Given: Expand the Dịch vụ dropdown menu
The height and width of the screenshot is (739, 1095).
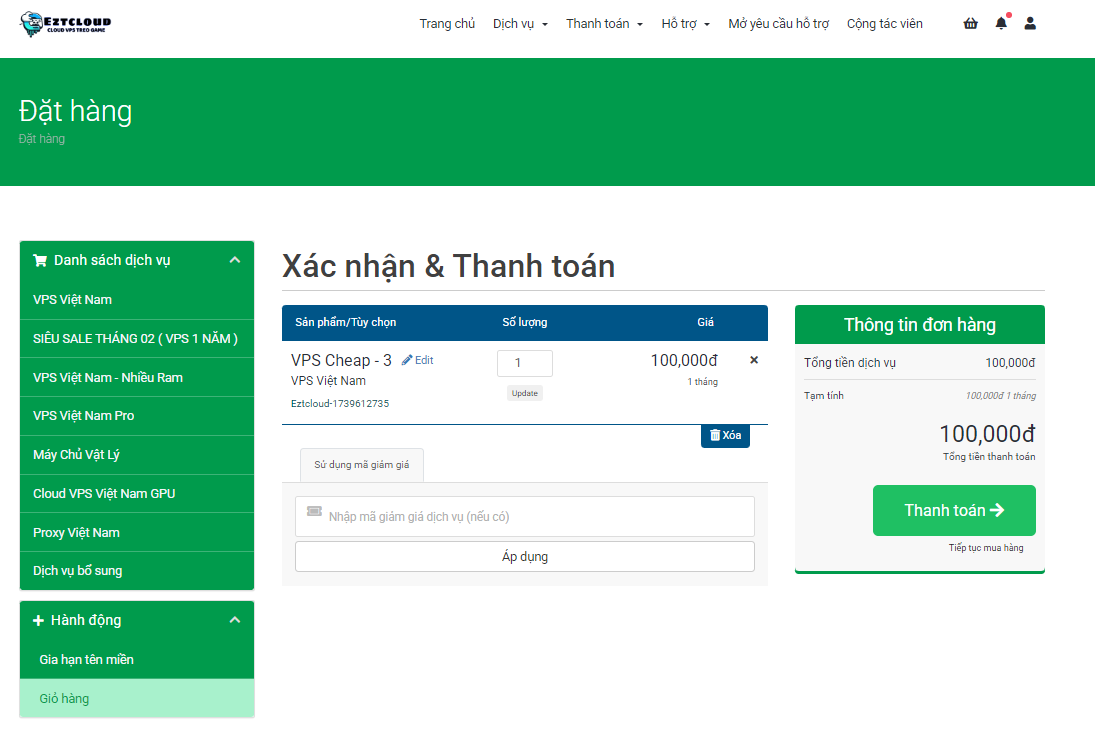Looking at the screenshot, I should 520,24.
